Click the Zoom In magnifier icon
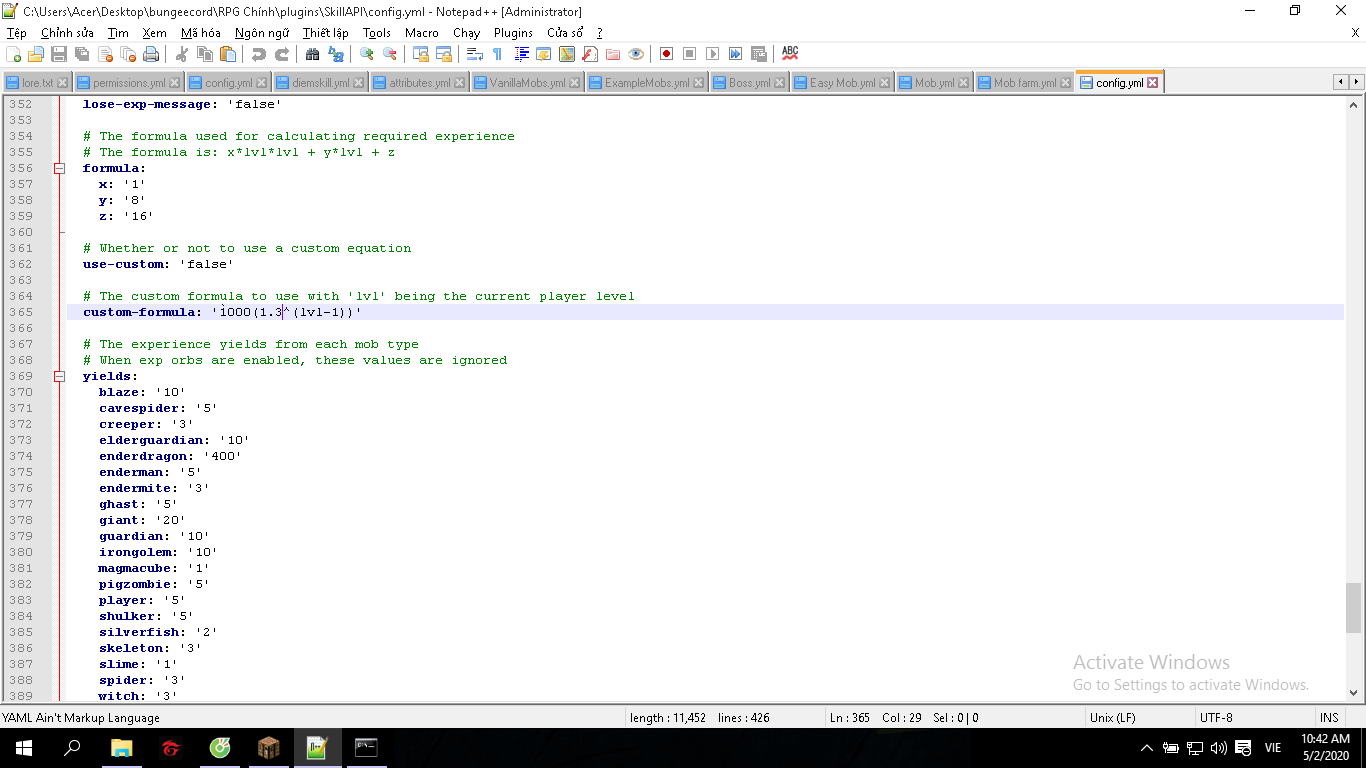This screenshot has width=1366, height=768. 367,54
